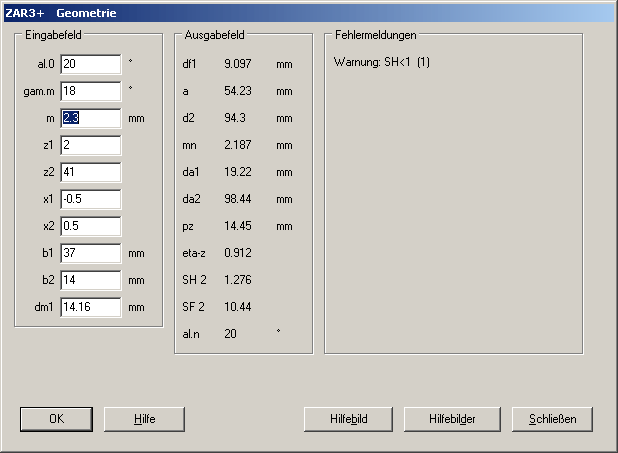This screenshot has width=618, height=453.
Task: Click the Hilfebild button
Action: click(x=349, y=418)
